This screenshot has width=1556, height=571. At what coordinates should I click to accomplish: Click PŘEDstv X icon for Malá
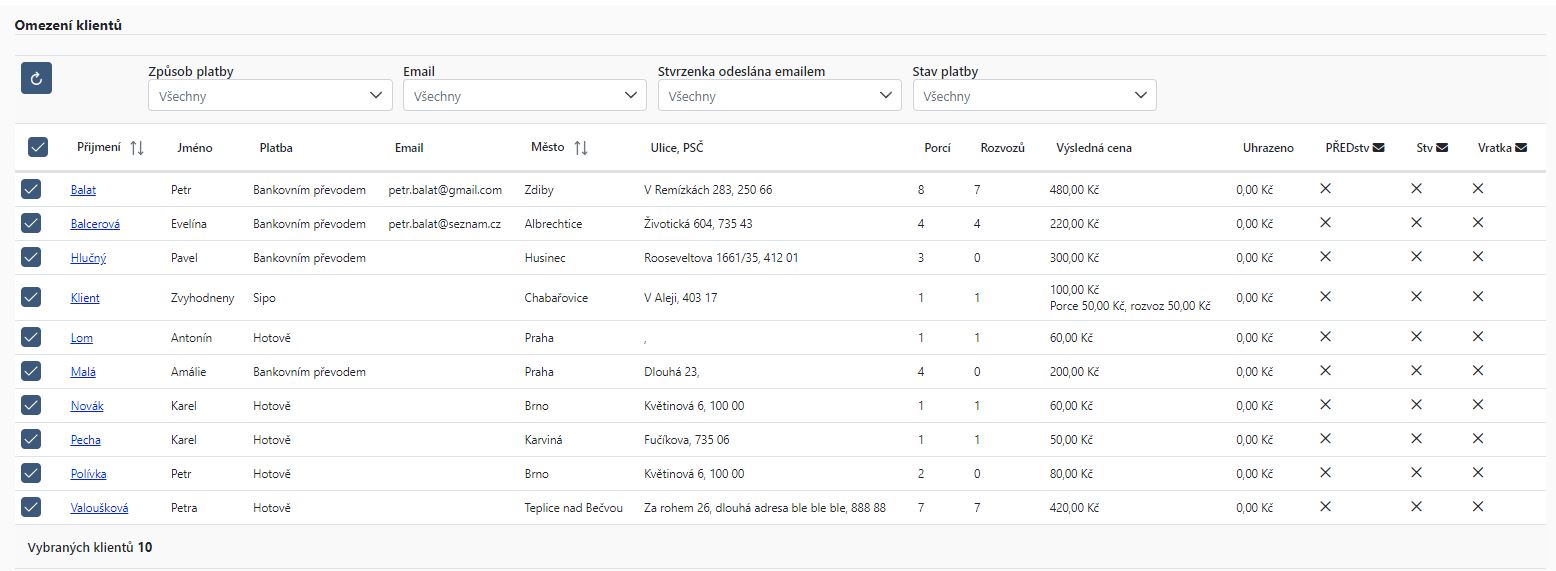coord(1325,371)
